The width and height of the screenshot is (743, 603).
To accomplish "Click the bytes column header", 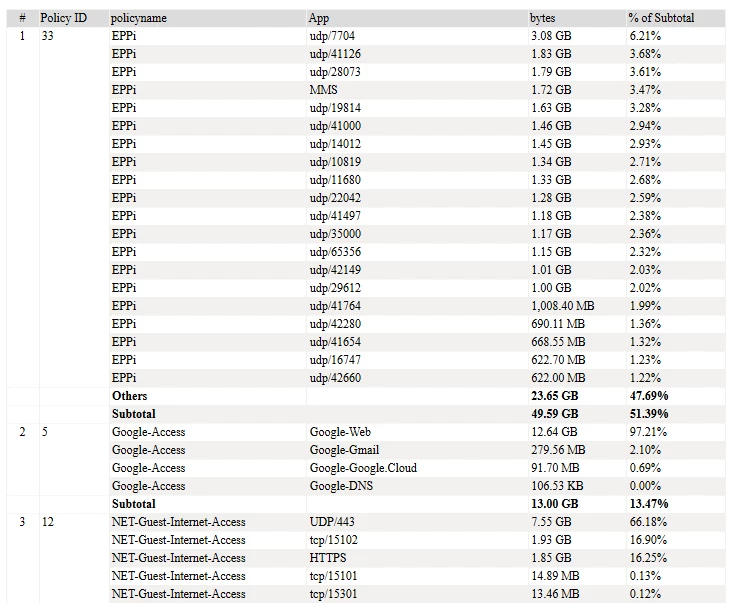I will [x=542, y=18].
